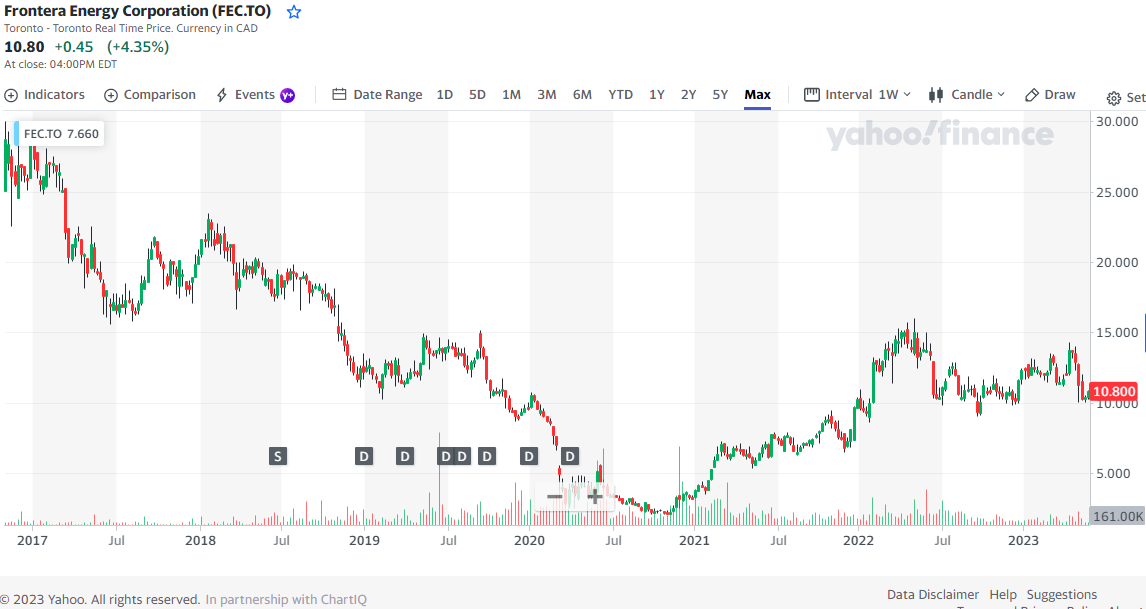This screenshot has height=609, width=1146.
Task: Select the 1M time range
Action: 512,94
